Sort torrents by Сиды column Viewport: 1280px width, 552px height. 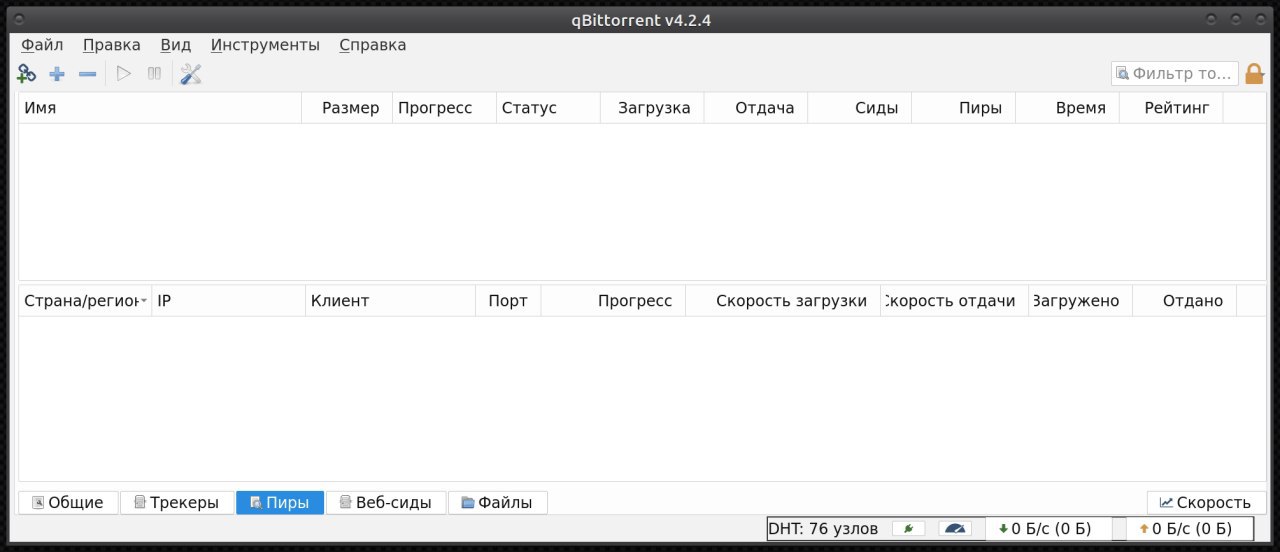pyautogui.click(x=860, y=108)
